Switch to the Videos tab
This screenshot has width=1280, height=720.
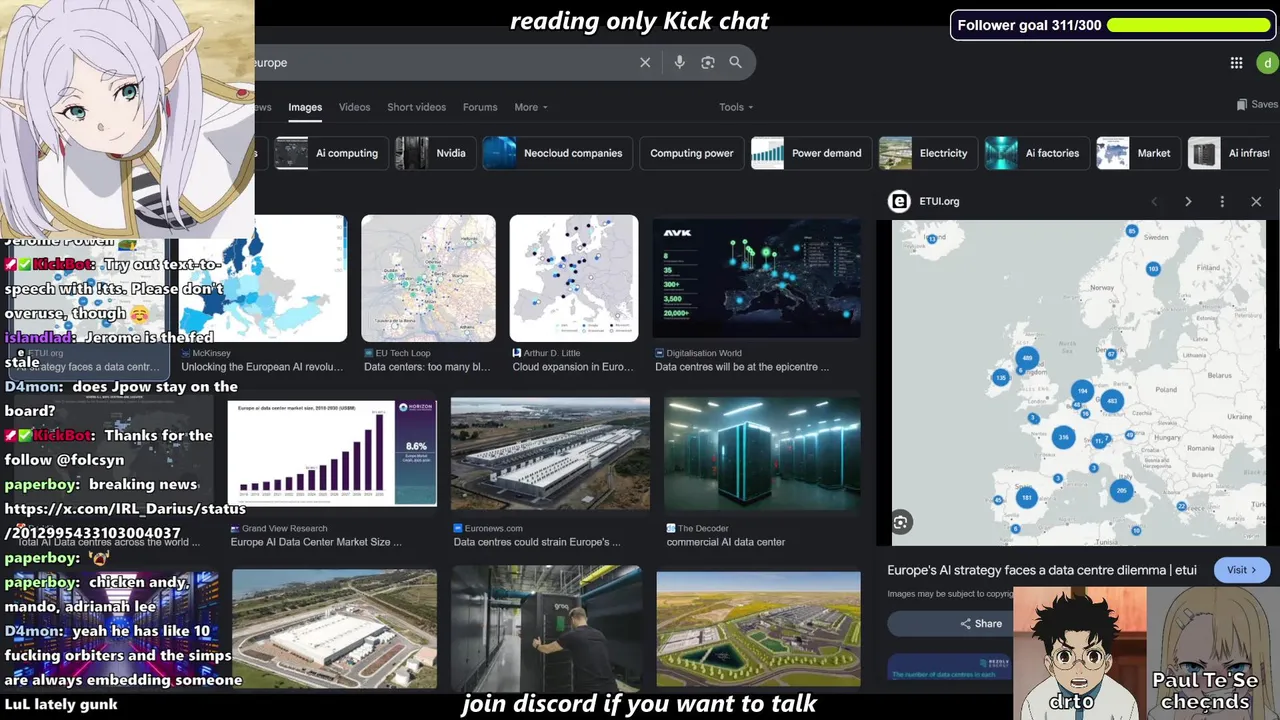tap(354, 107)
